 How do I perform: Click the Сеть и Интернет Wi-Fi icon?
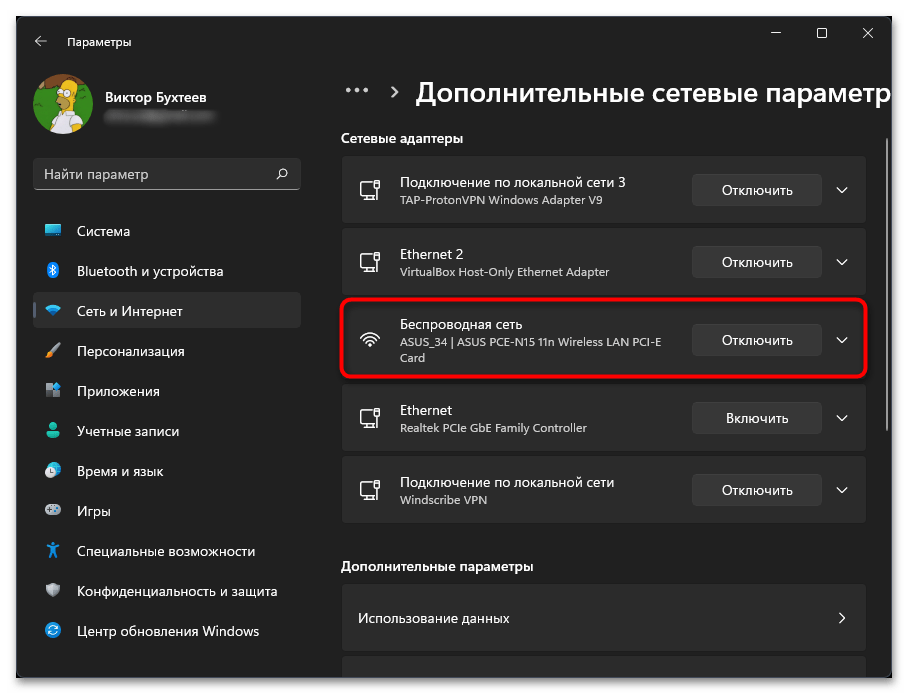[x=53, y=311]
